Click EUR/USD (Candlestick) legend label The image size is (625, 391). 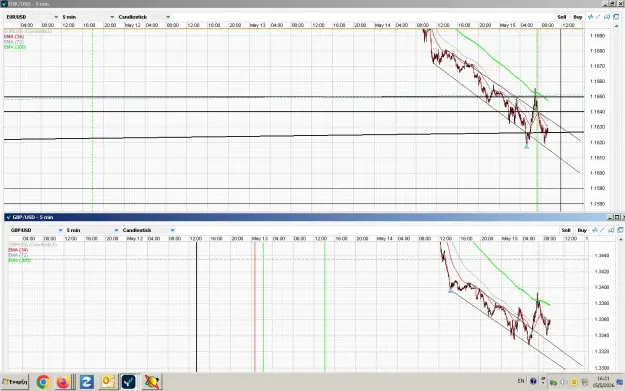[28, 31]
